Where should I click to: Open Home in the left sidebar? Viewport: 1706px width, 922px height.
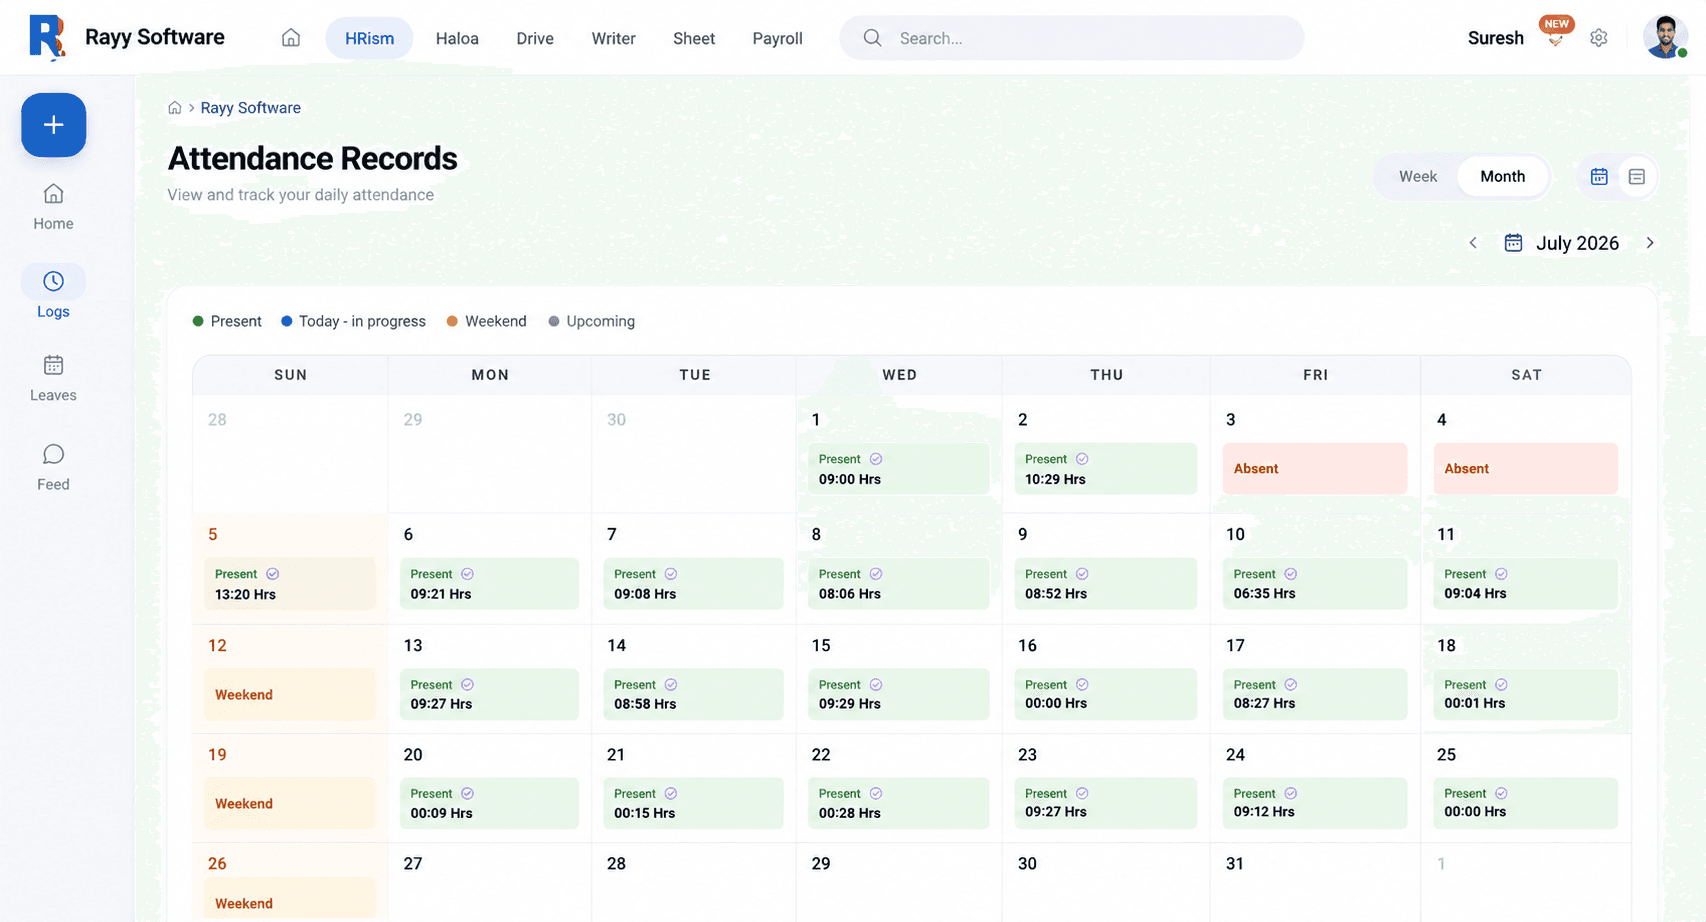(x=53, y=207)
